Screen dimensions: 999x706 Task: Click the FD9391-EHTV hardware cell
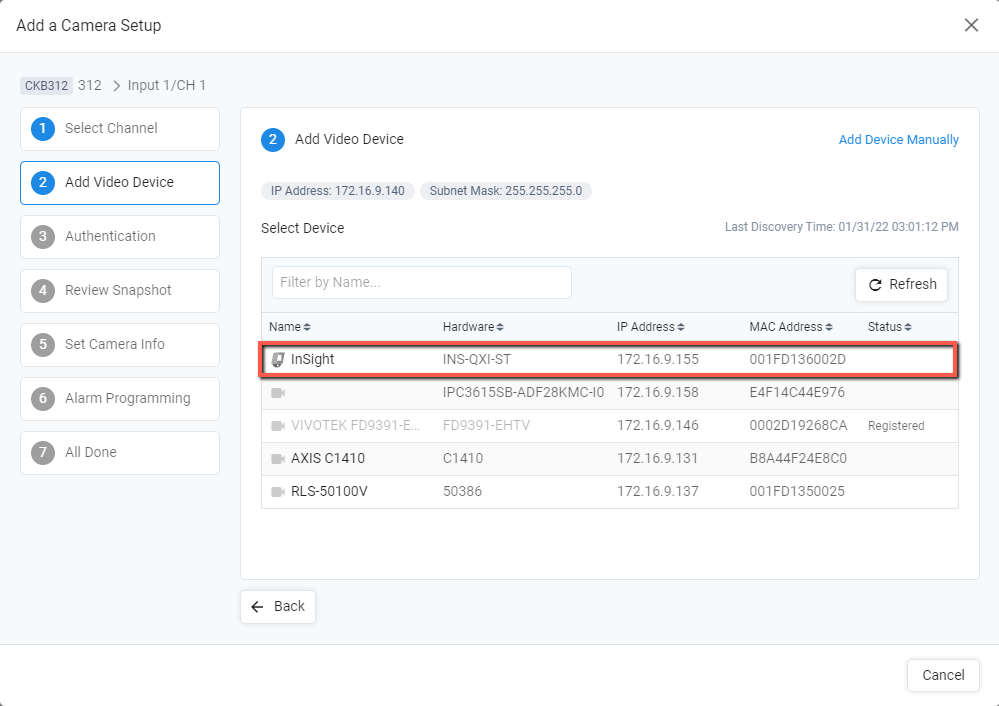pyautogui.click(x=486, y=426)
